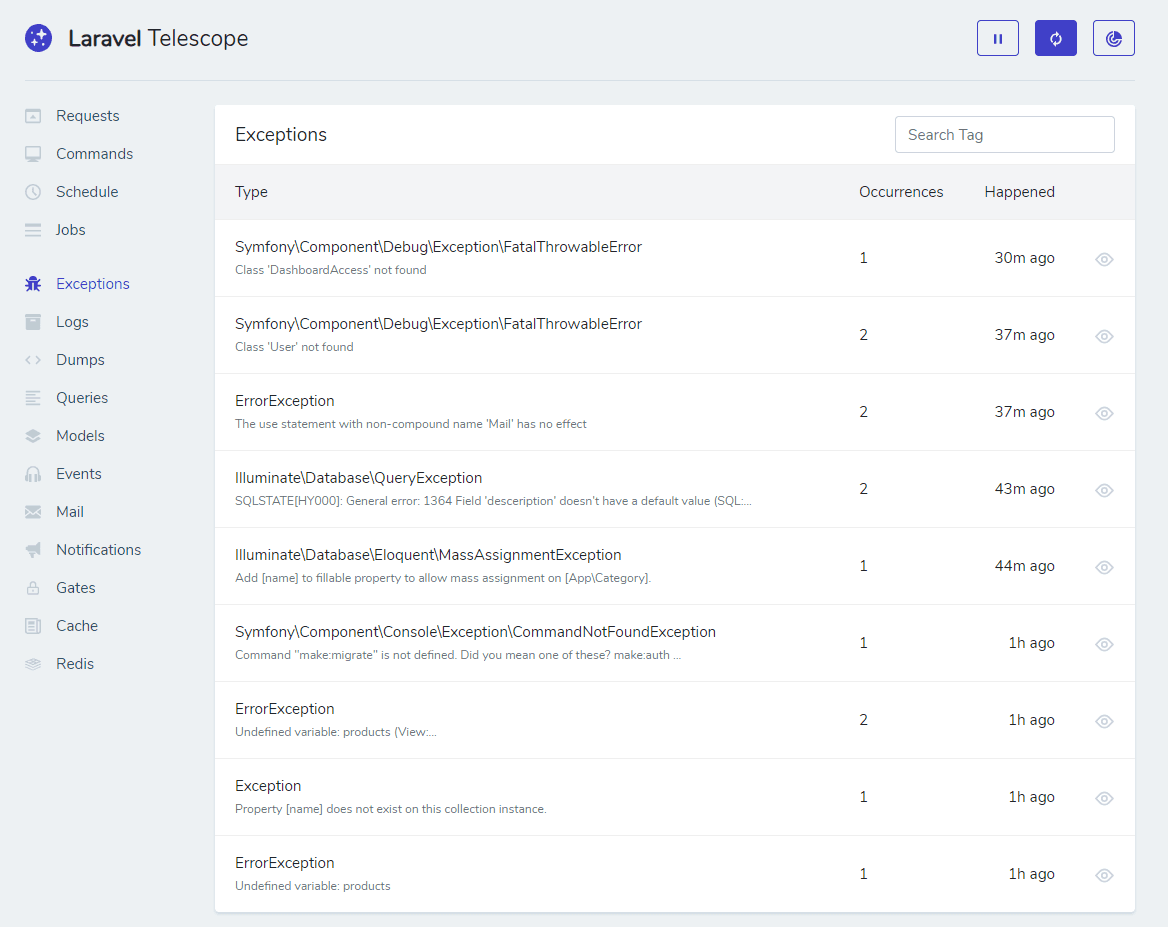Open the Requests section in the sidebar
The image size is (1168, 927).
click(x=87, y=115)
